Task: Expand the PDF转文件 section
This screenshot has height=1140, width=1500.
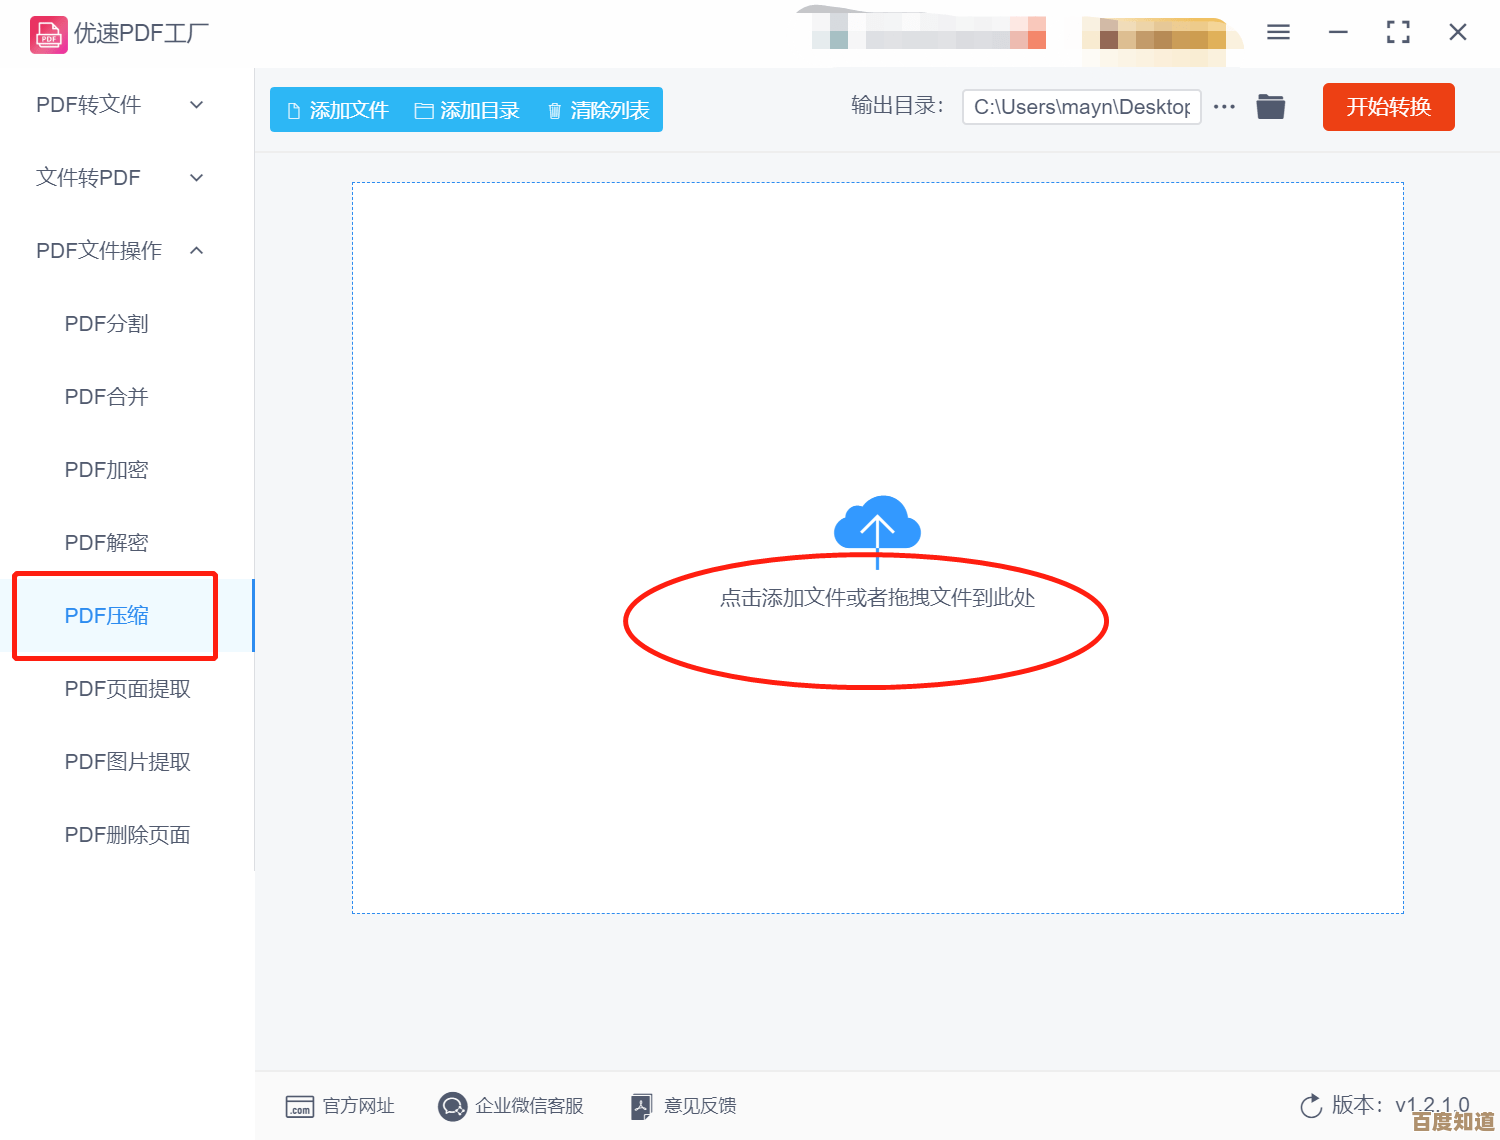Action: click(120, 105)
